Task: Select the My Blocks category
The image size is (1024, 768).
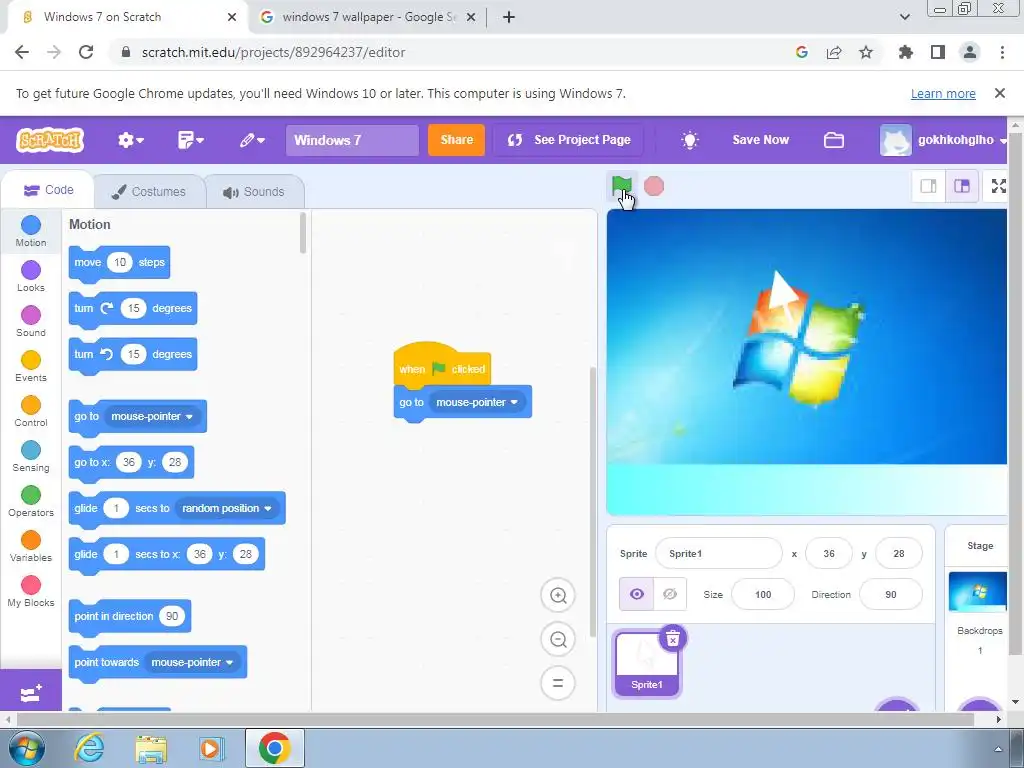Action: click(x=31, y=592)
